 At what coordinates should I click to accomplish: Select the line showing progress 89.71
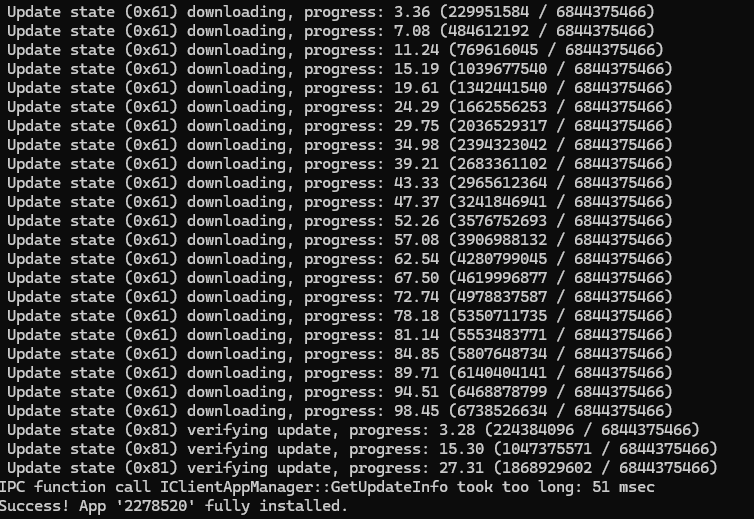(339, 373)
